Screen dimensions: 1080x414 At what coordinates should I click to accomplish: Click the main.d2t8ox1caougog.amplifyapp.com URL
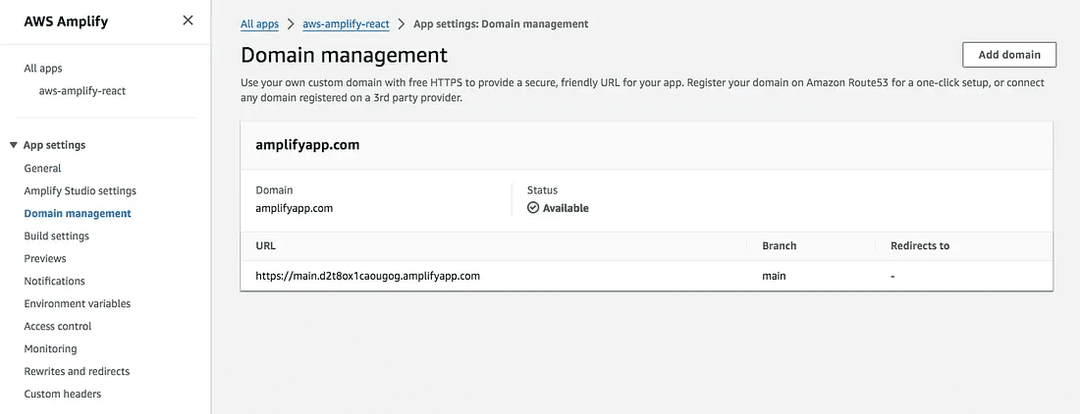pos(368,276)
